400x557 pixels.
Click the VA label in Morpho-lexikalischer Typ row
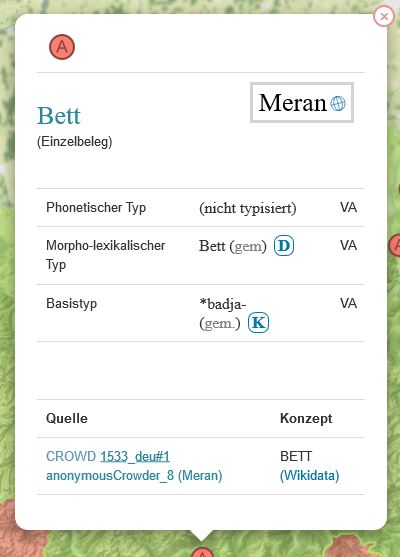[348, 245]
